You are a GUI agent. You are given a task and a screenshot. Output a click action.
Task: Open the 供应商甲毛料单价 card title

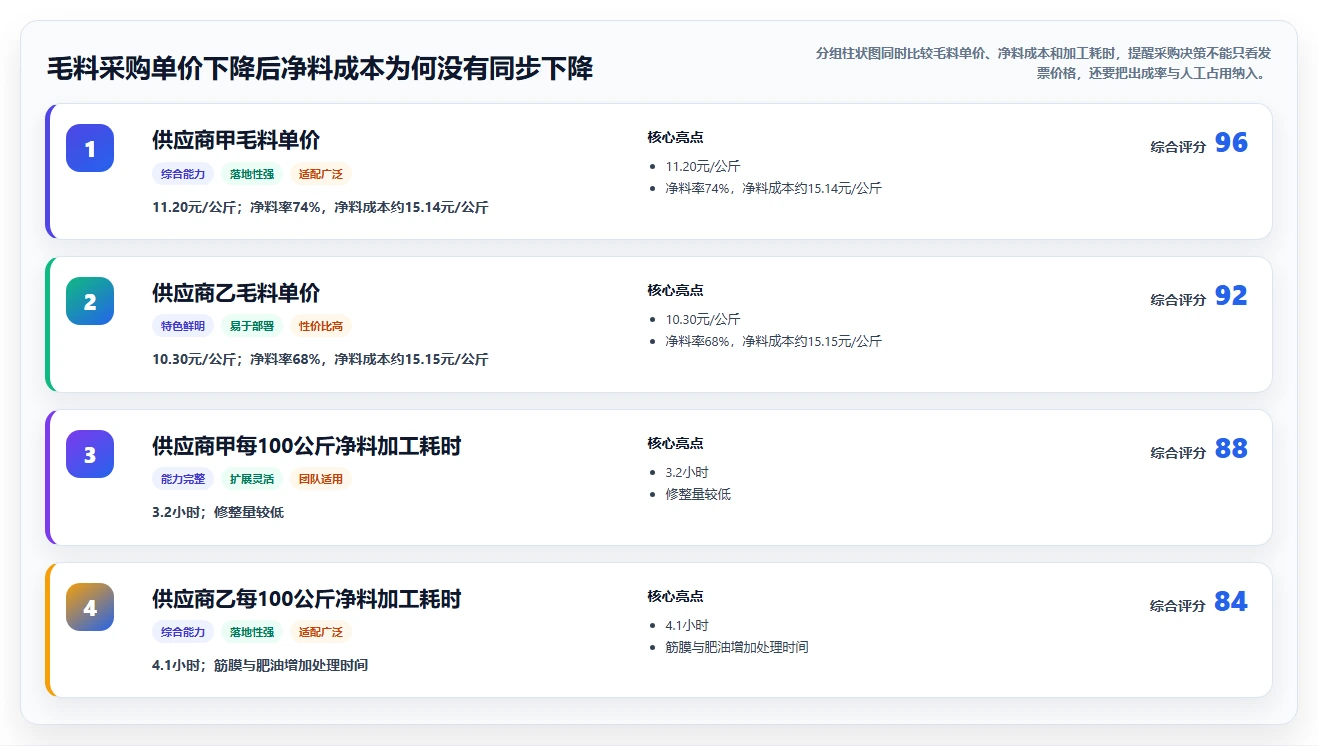(x=236, y=140)
